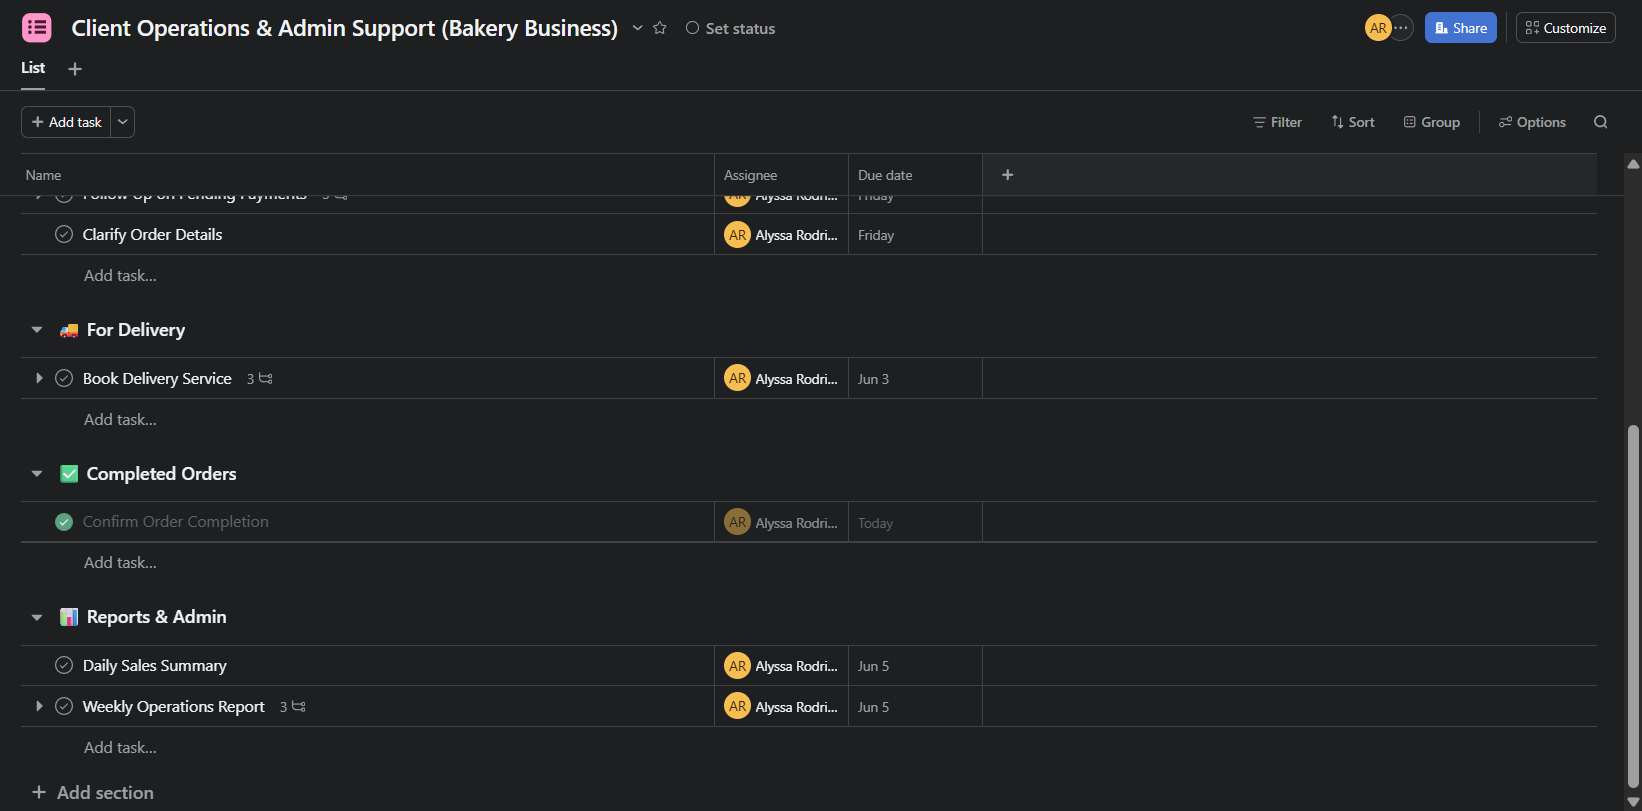
Task: Mark Daily Sales Summary complete
Action: (64, 665)
